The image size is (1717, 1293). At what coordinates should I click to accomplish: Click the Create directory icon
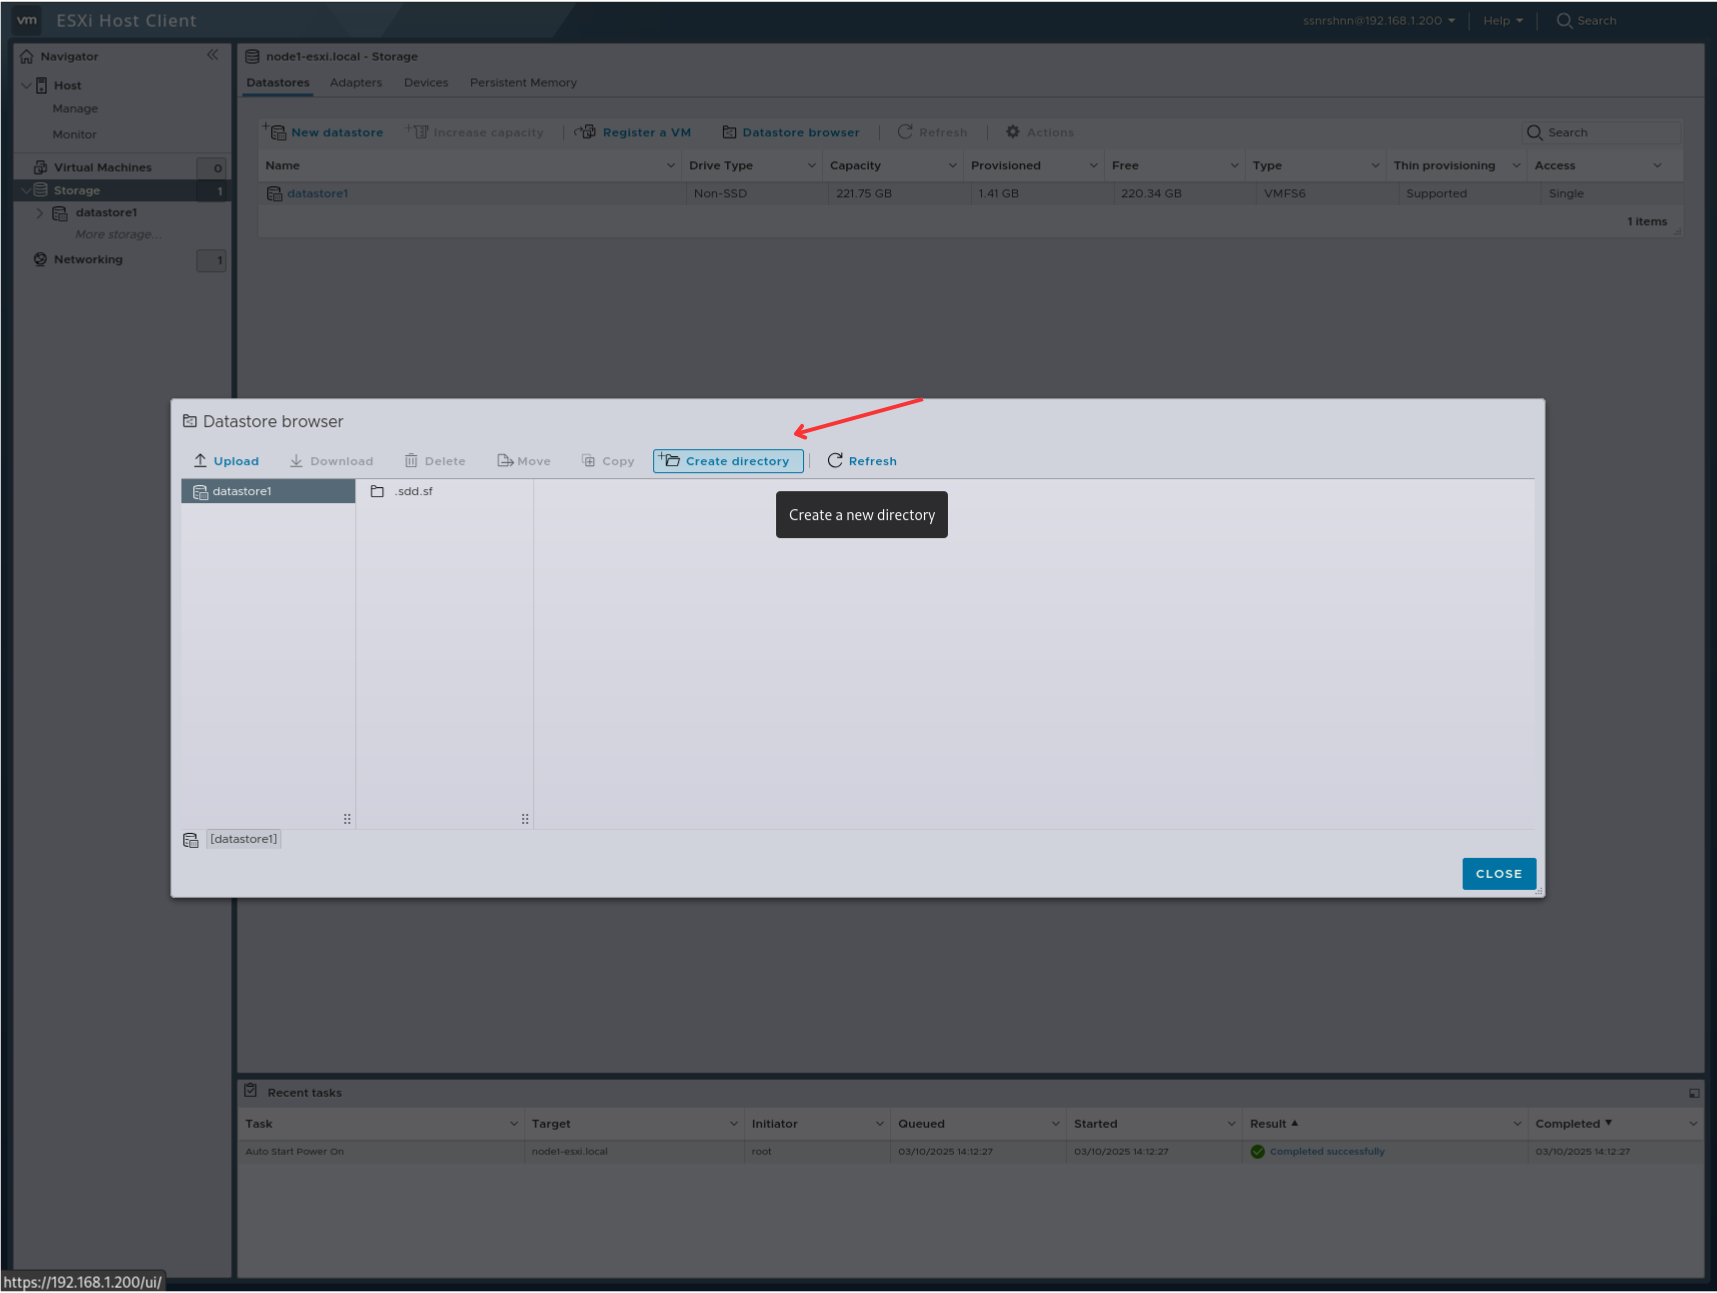tap(668, 460)
